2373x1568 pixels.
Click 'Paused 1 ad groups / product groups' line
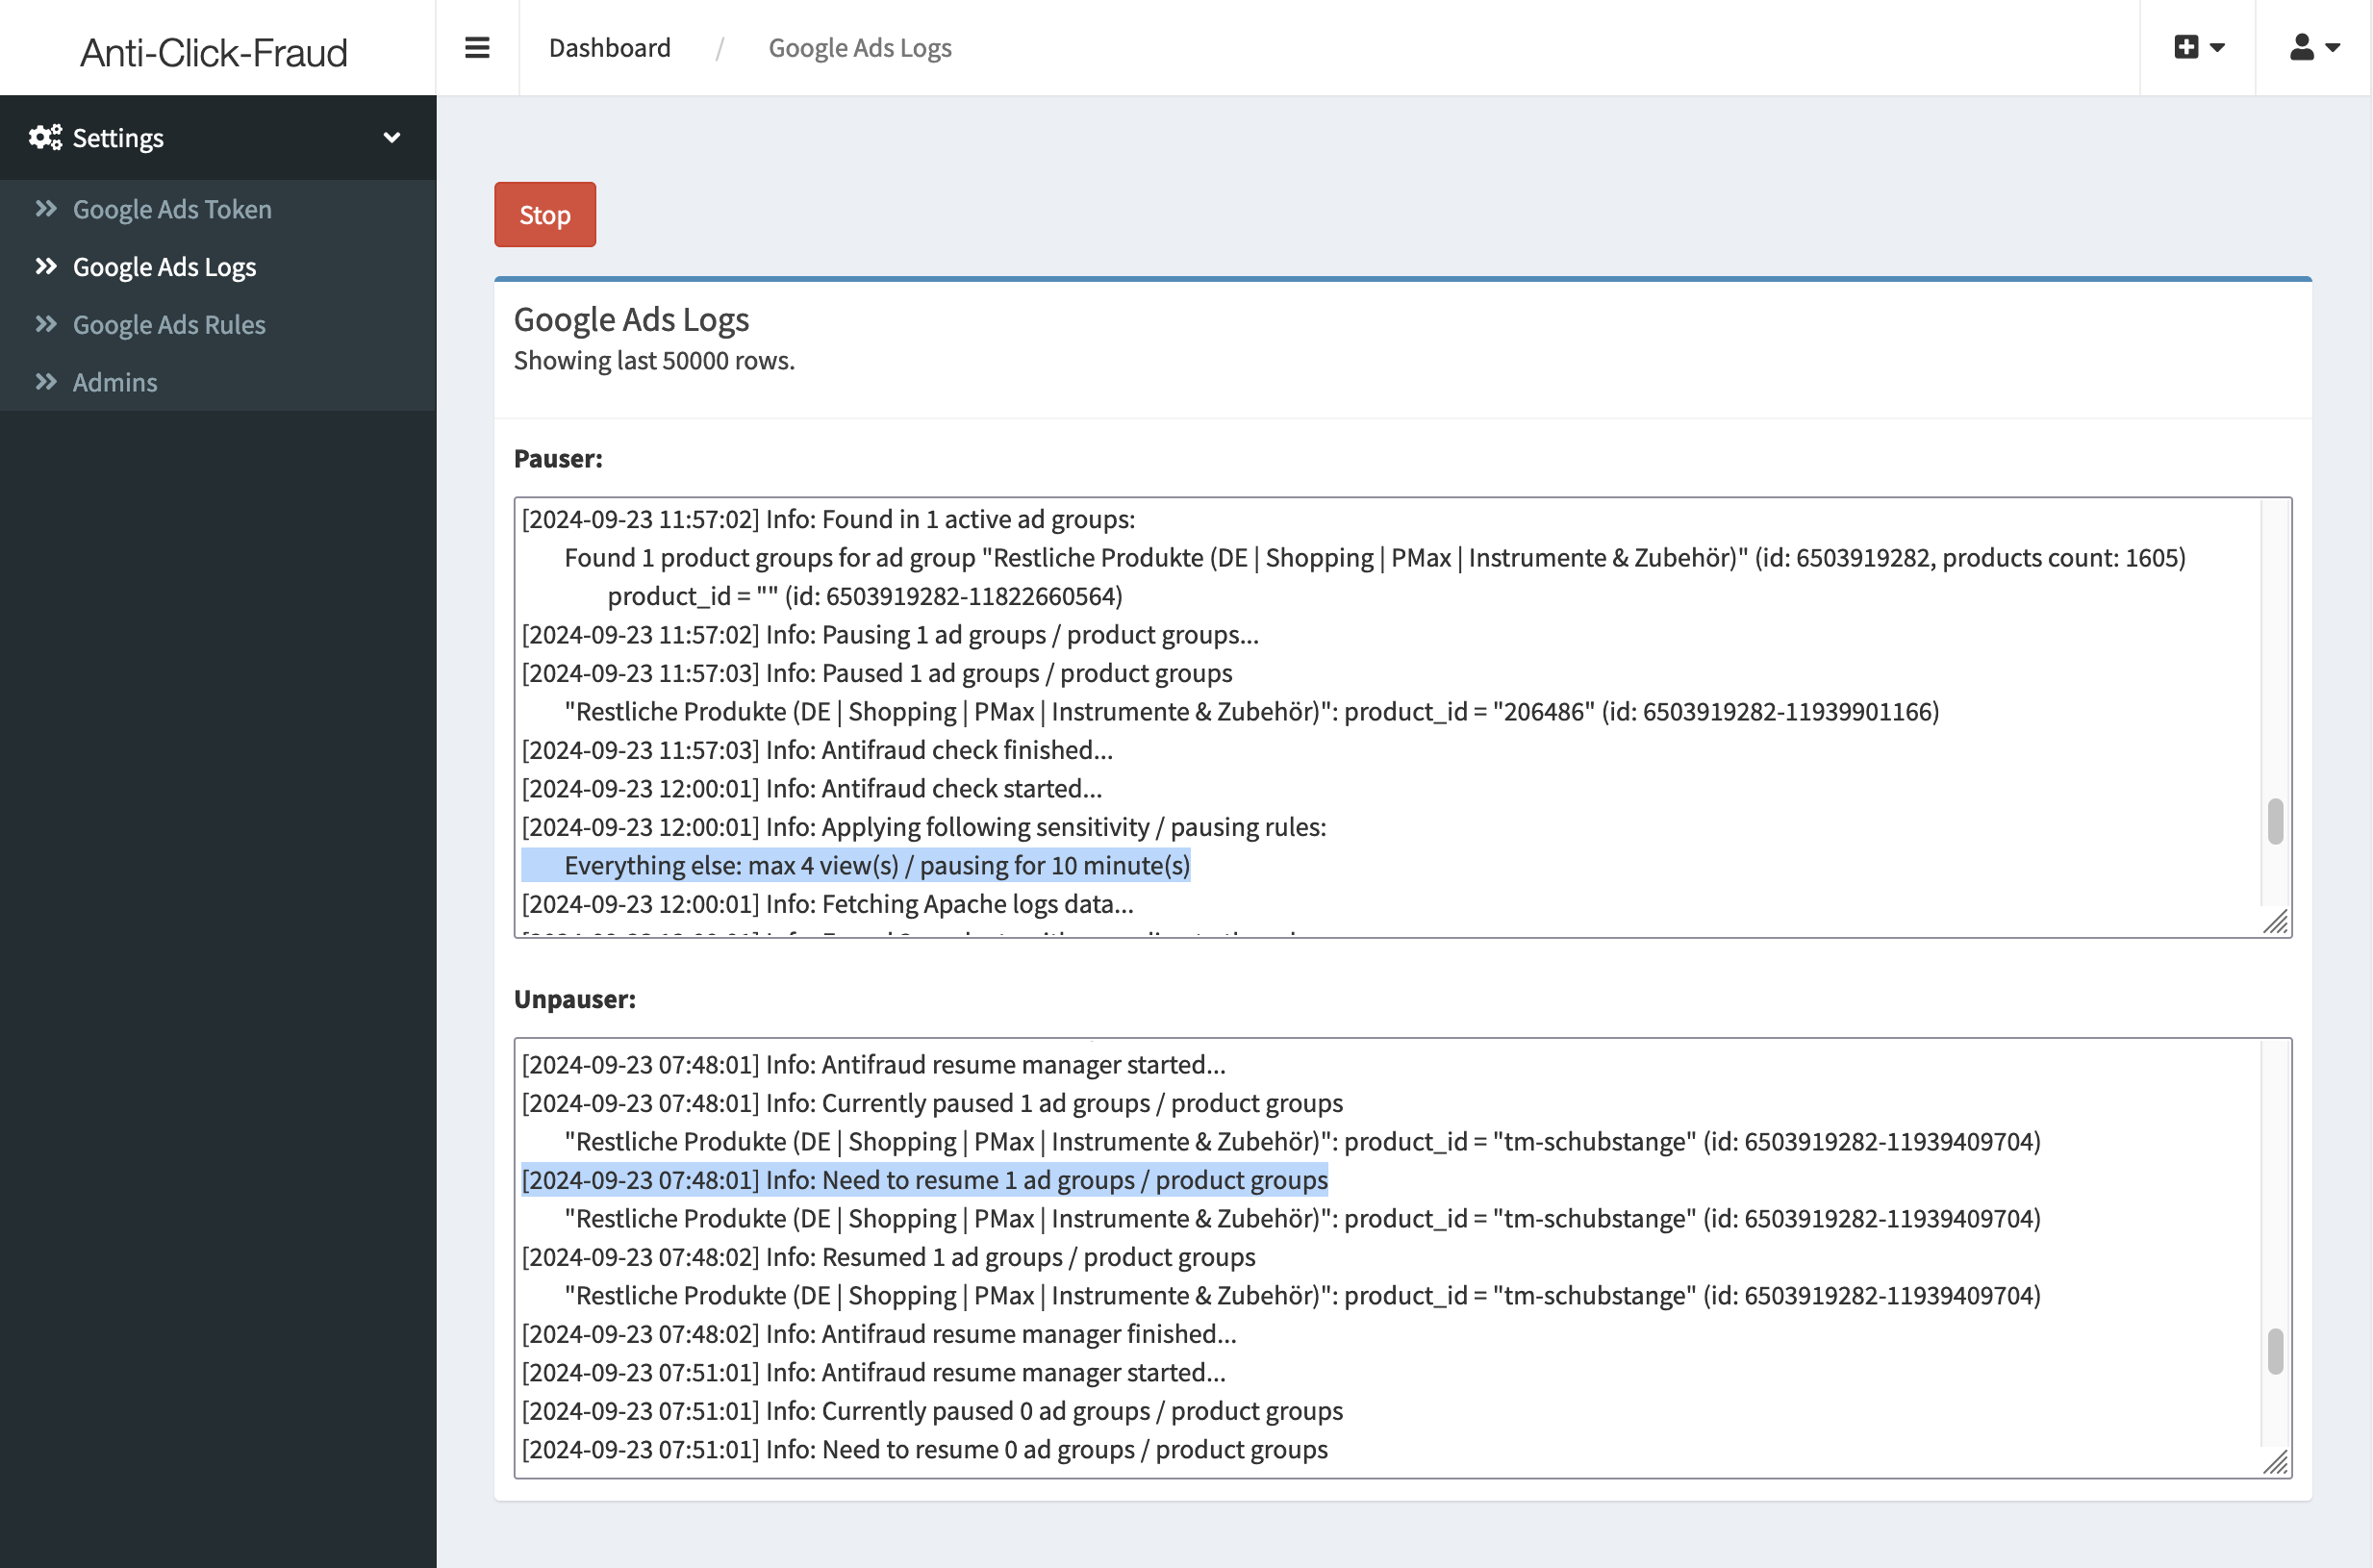click(x=877, y=673)
